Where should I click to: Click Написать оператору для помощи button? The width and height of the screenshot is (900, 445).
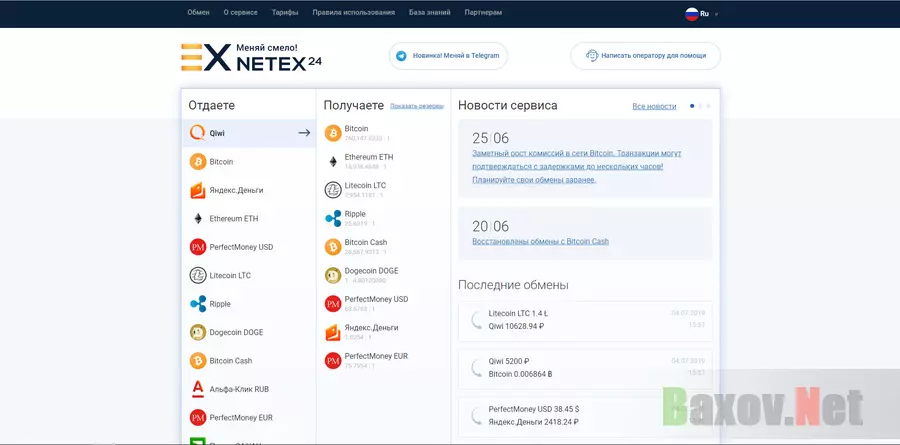click(645, 56)
